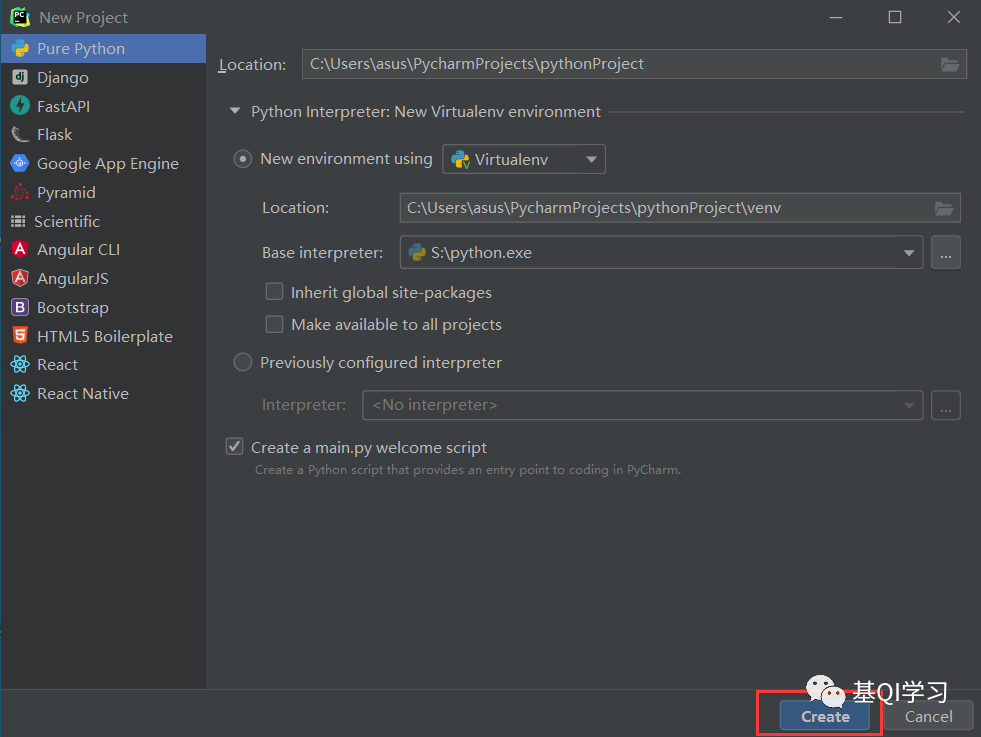
Task: Click the ellipsis button beside Base interpreter
Action: [945, 253]
